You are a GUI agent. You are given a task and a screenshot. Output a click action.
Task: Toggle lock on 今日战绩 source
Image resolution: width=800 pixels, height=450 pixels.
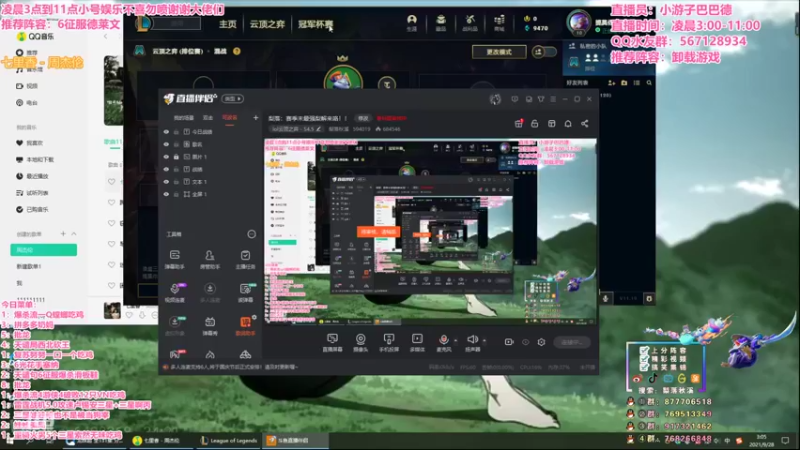pyautogui.click(x=176, y=132)
